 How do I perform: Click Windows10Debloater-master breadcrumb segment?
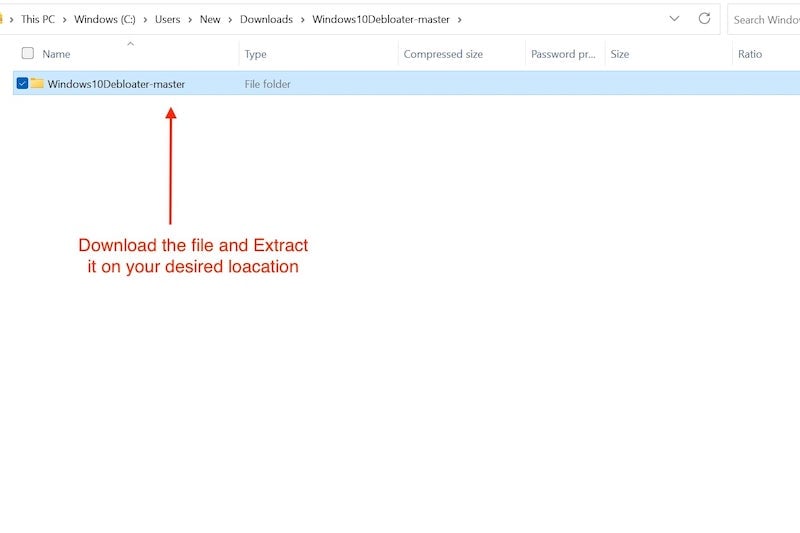(381, 19)
